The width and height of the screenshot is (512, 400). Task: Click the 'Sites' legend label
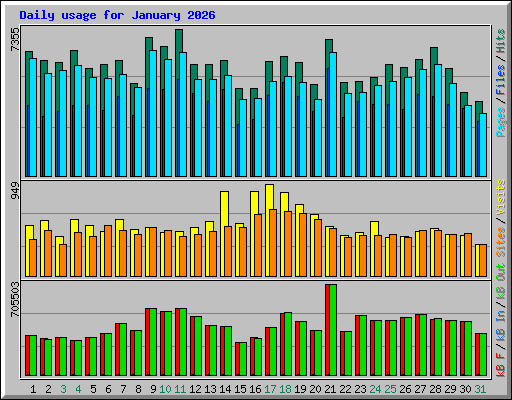(x=501, y=242)
